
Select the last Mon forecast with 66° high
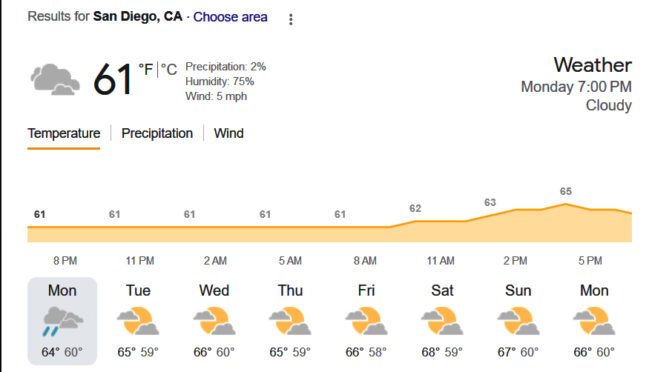[594, 321]
